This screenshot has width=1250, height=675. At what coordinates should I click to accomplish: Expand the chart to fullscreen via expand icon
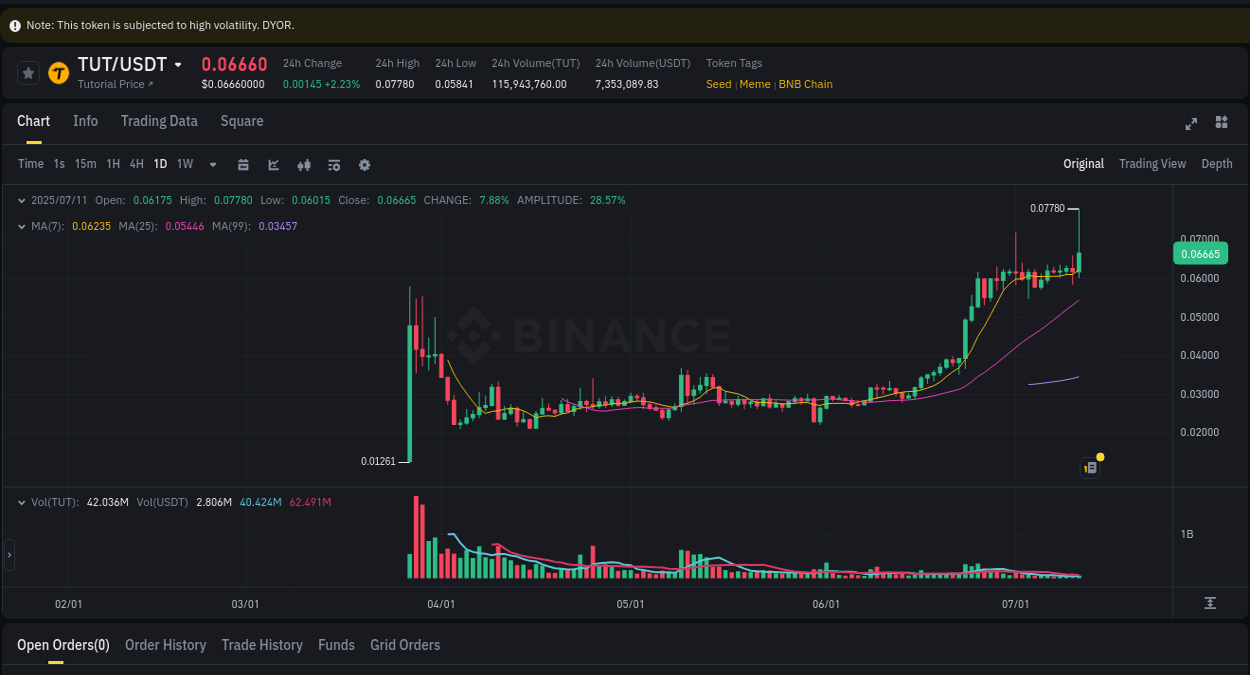tap(1190, 122)
